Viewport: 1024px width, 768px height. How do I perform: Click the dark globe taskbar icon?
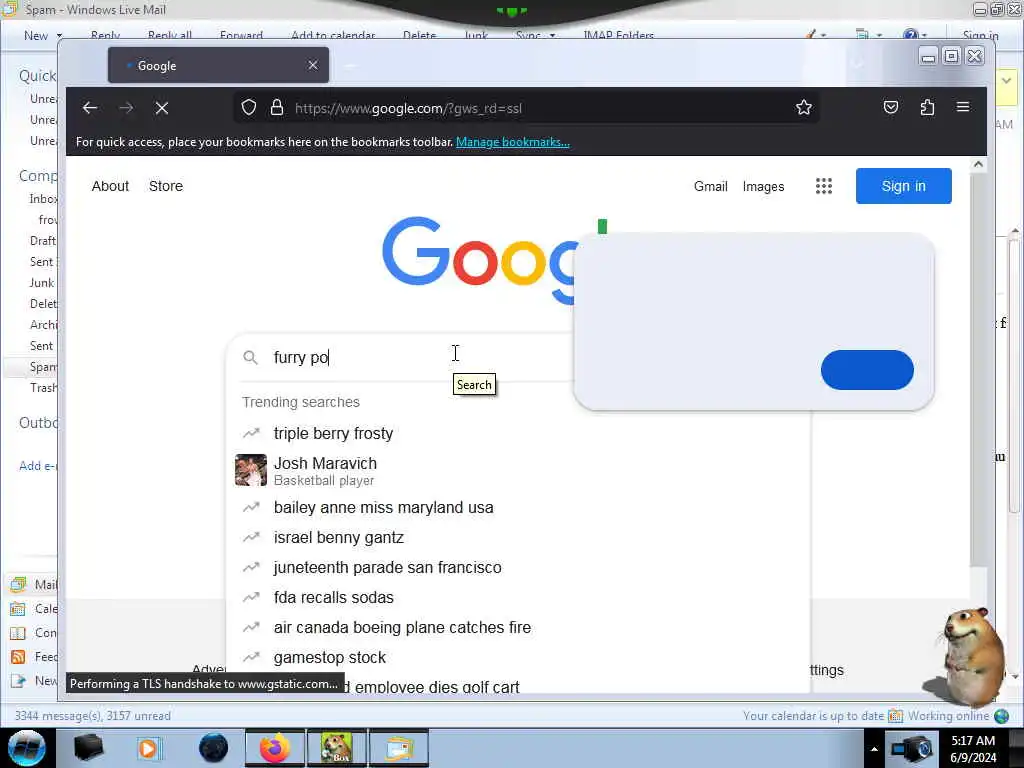(214, 748)
